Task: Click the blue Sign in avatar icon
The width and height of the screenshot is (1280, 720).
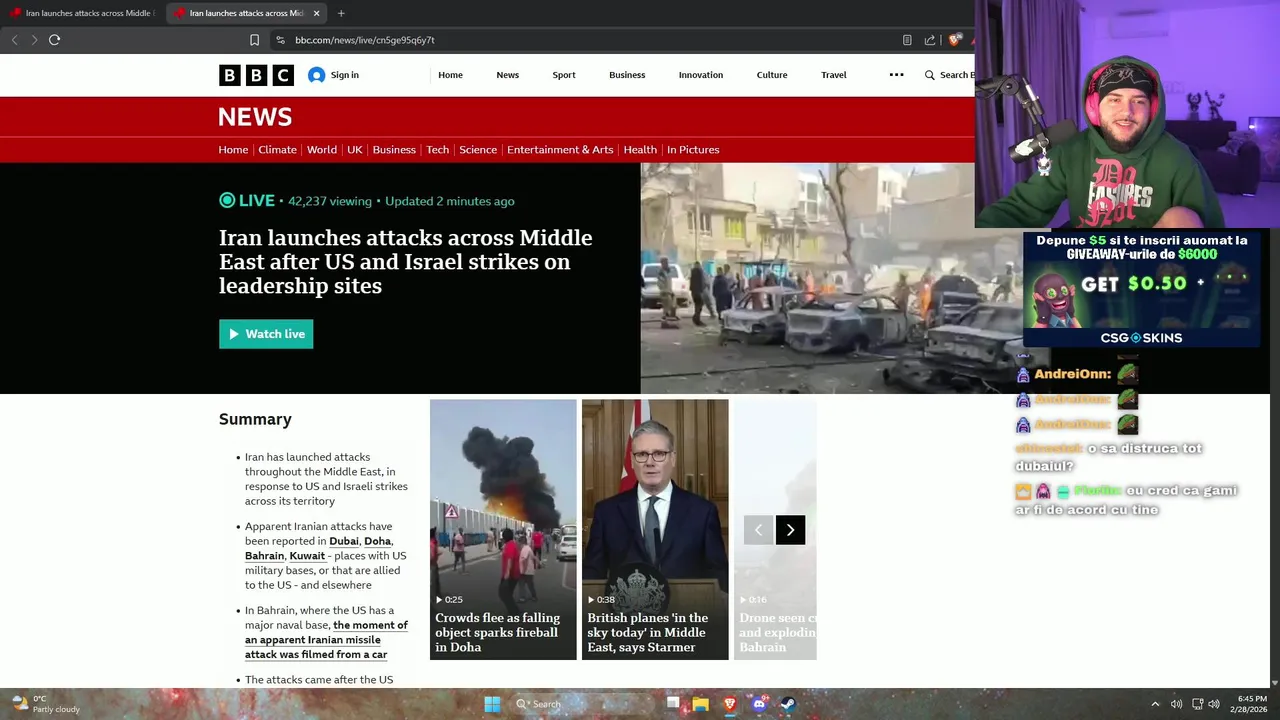Action: click(316, 75)
